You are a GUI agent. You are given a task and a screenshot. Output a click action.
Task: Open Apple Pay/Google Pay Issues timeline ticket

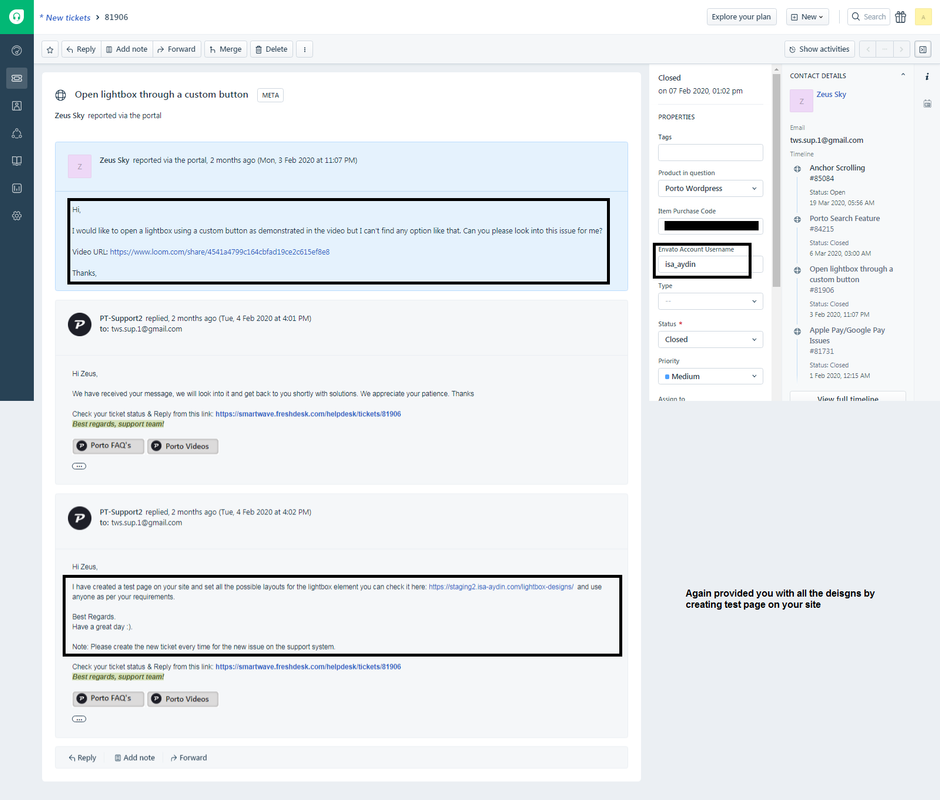(x=847, y=335)
